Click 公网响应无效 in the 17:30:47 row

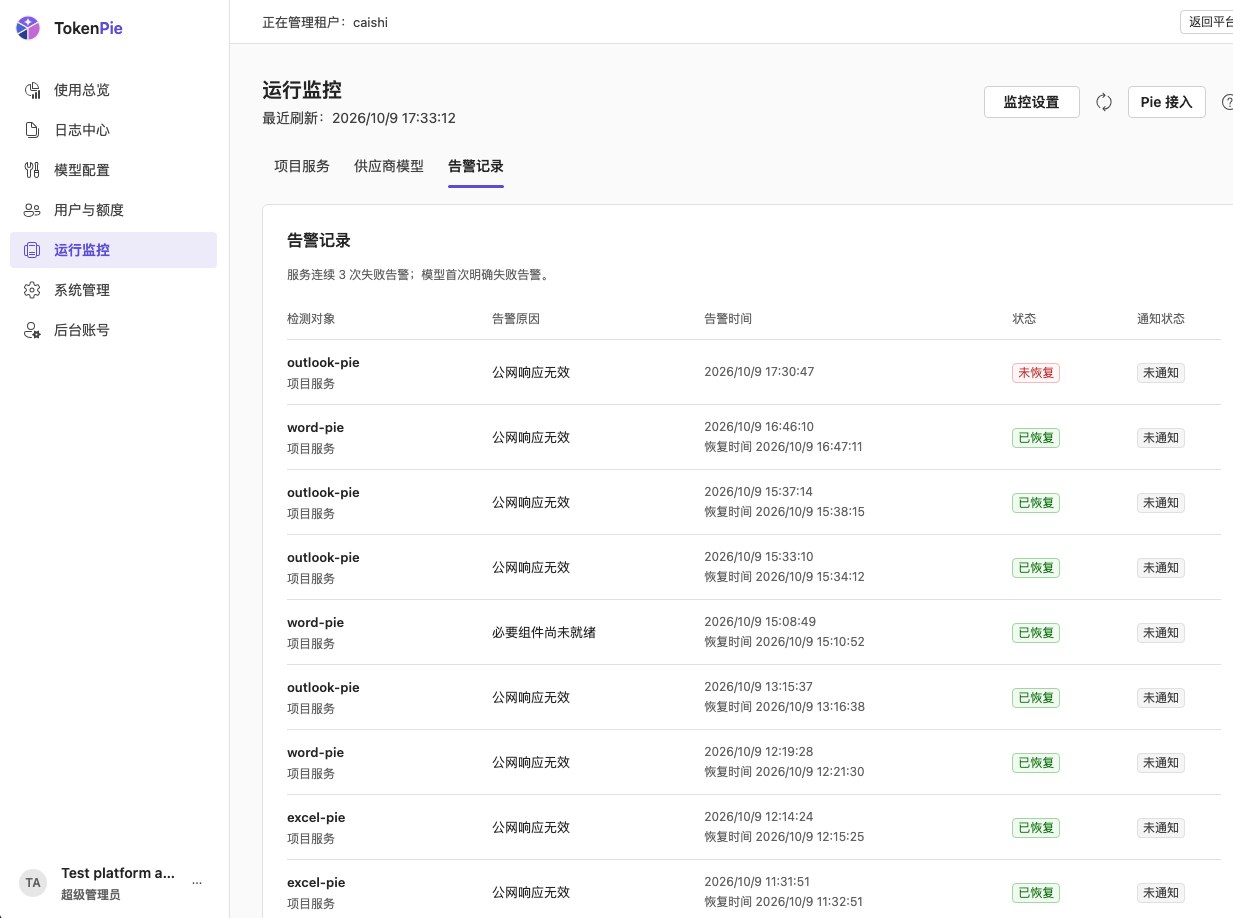(531, 372)
